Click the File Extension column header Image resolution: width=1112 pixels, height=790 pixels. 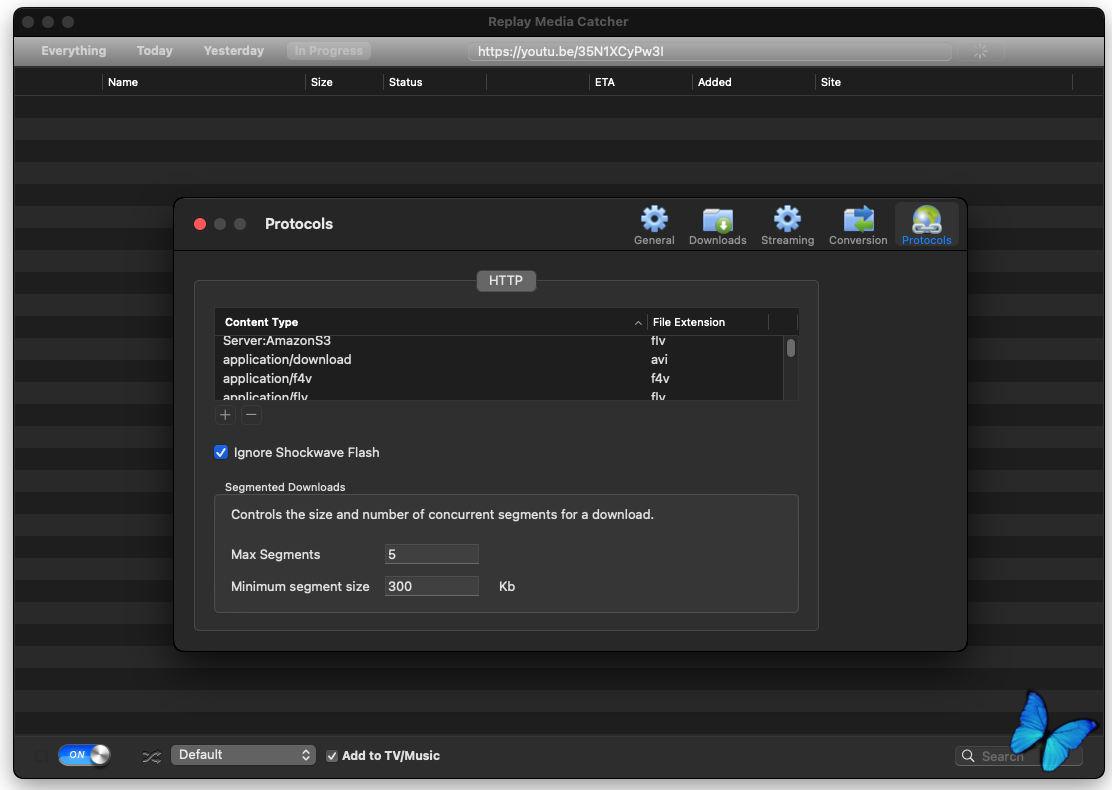tap(706, 322)
